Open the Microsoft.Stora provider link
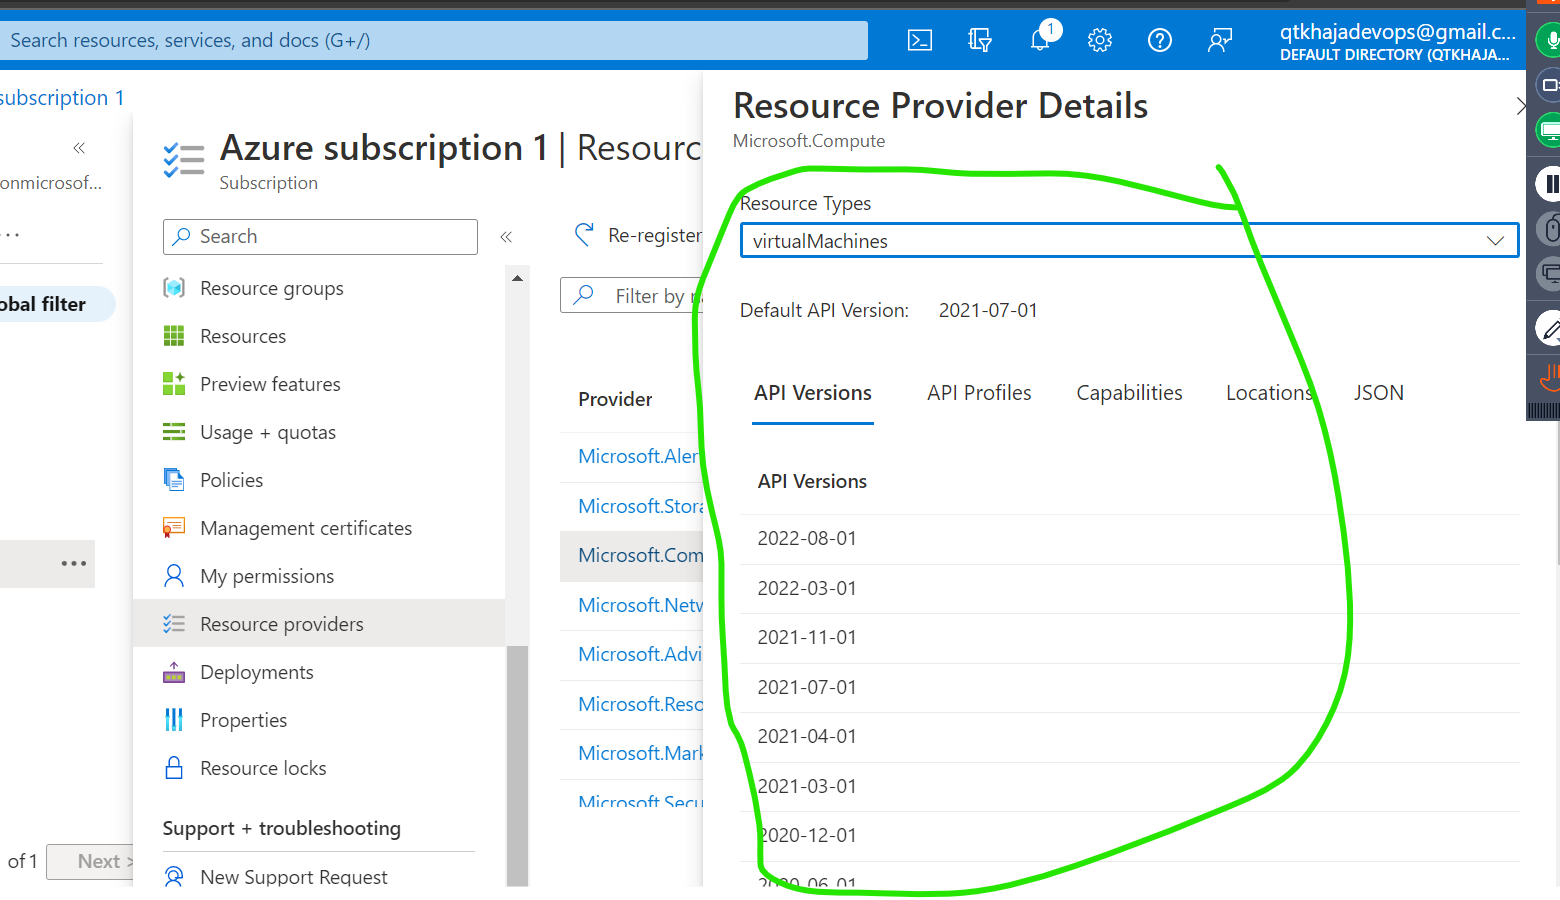Viewport: 1560px width, 900px height. pyautogui.click(x=640, y=506)
